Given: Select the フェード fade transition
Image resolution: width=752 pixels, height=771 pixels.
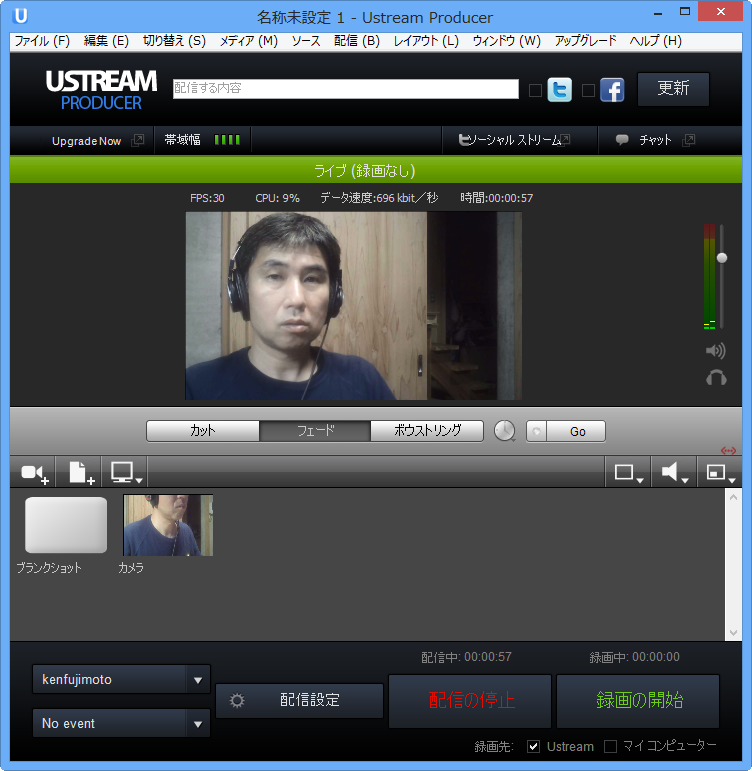Looking at the screenshot, I should pos(315,431).
